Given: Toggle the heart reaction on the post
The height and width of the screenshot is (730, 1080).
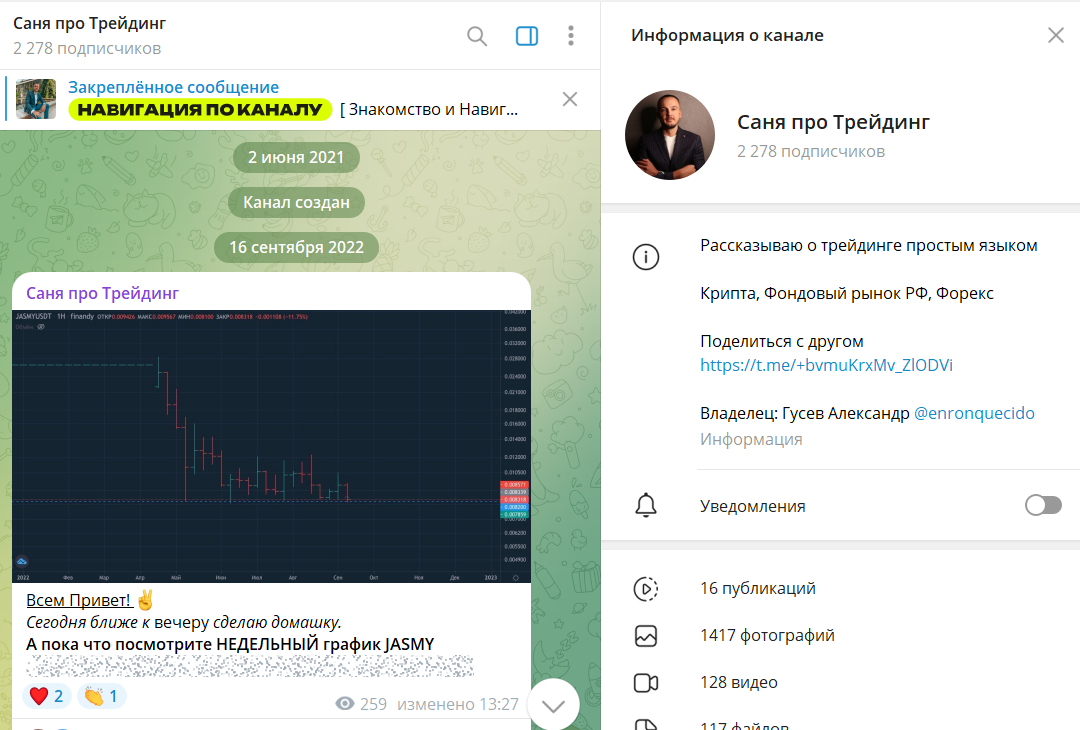Looking at the screenshot, I should point(46,694).
